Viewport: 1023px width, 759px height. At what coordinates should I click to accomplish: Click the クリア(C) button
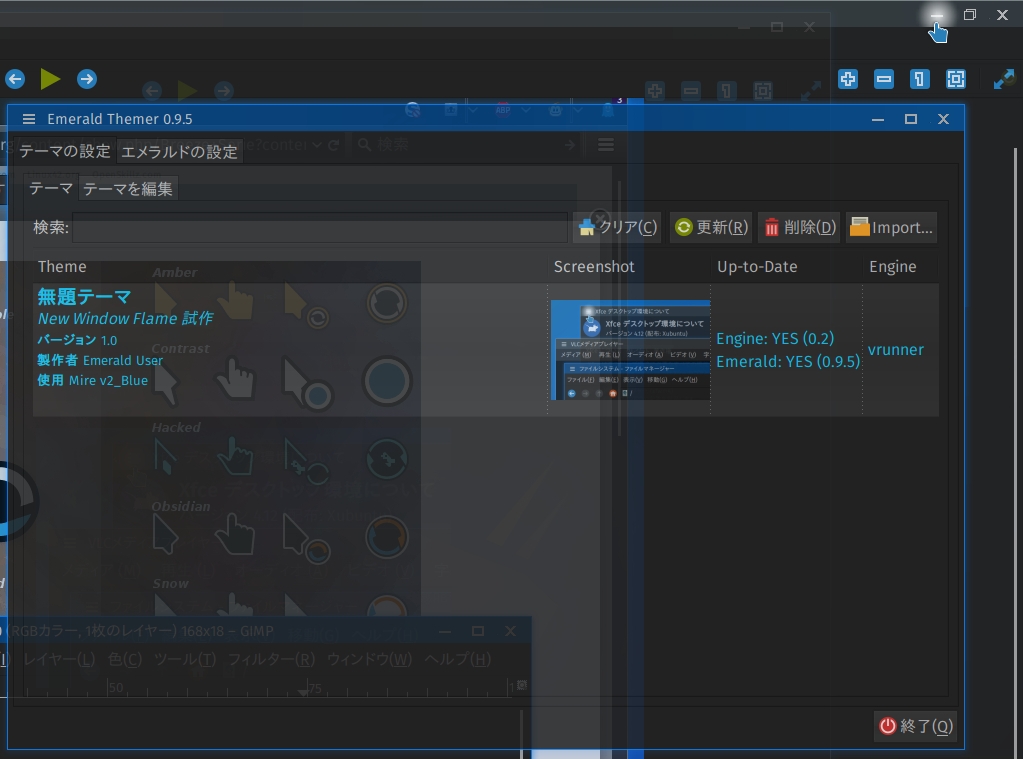tap(617, 227)
